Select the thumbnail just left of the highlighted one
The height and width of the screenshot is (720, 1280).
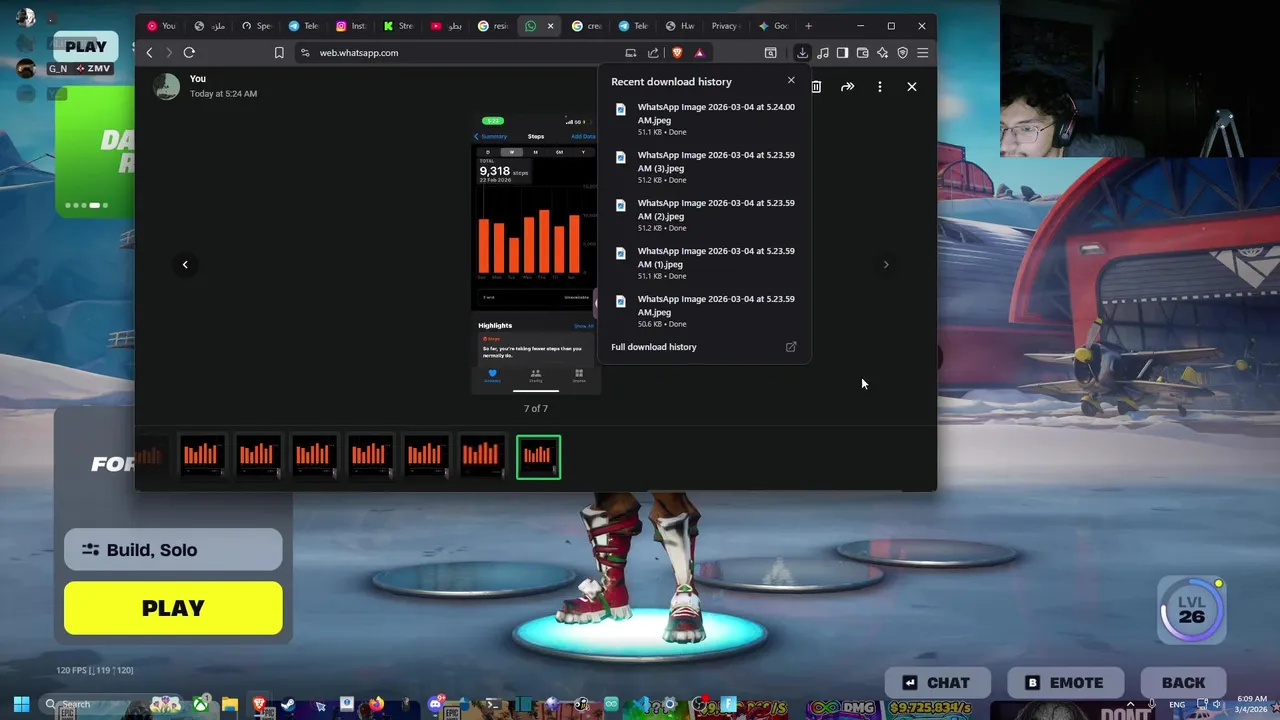coord(482,457)
